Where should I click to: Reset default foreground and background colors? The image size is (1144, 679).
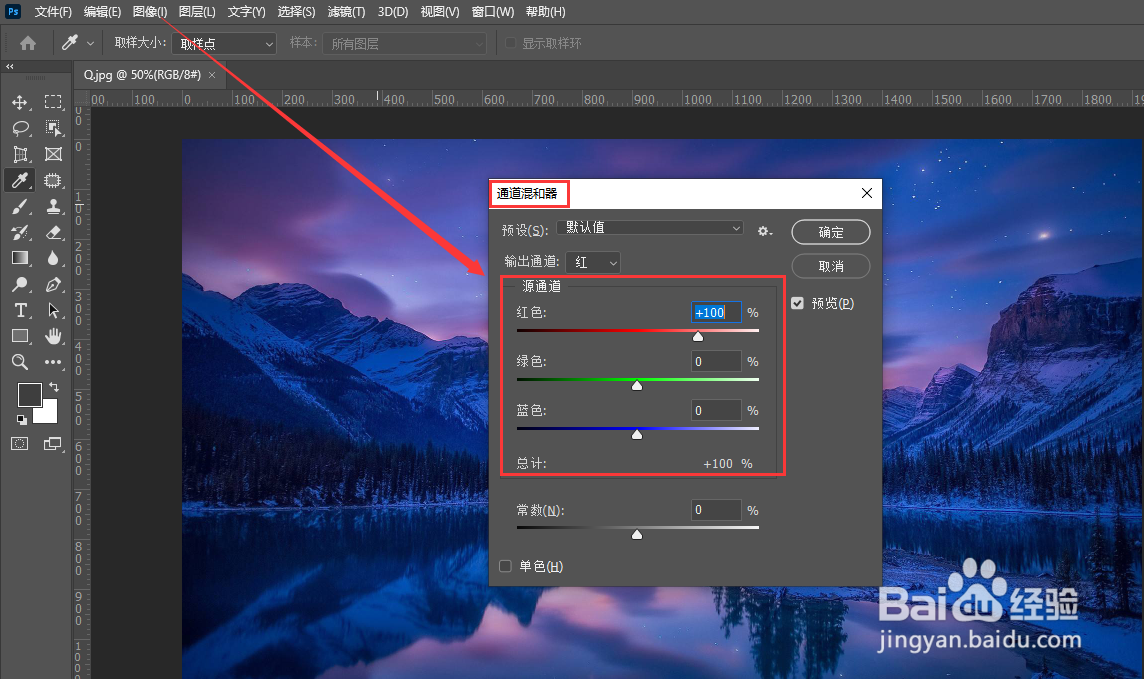click(x=22, y=420)
